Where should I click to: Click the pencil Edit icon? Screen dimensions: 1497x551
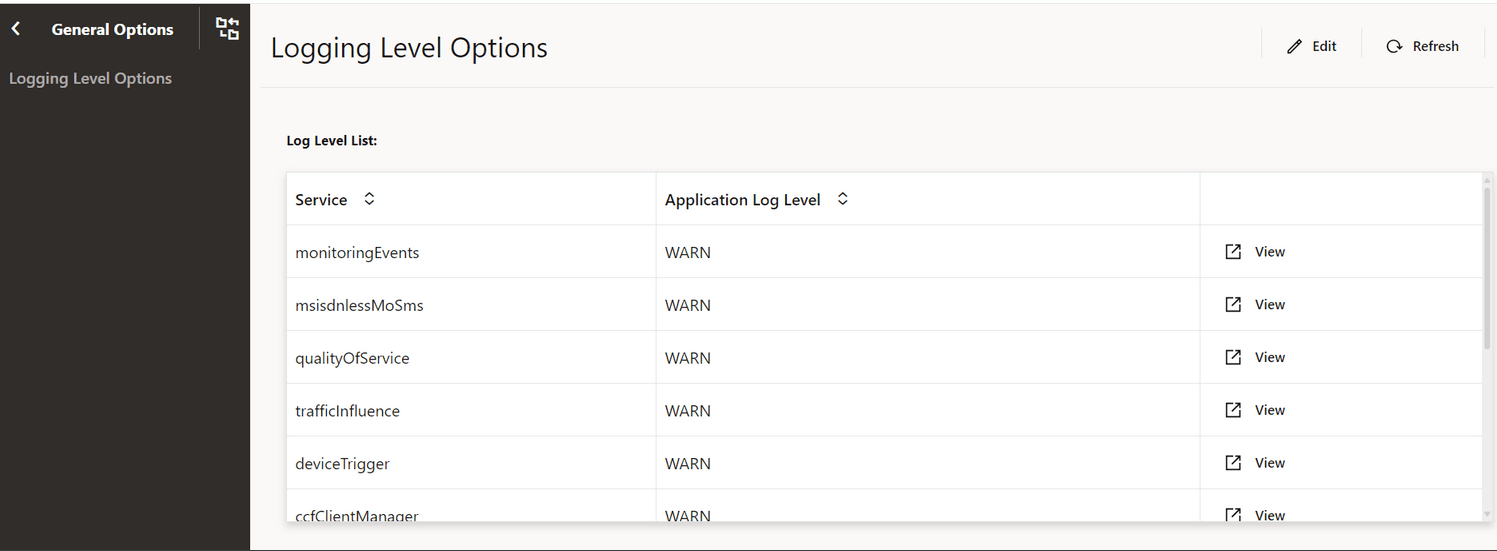[x=1294, y=46]
